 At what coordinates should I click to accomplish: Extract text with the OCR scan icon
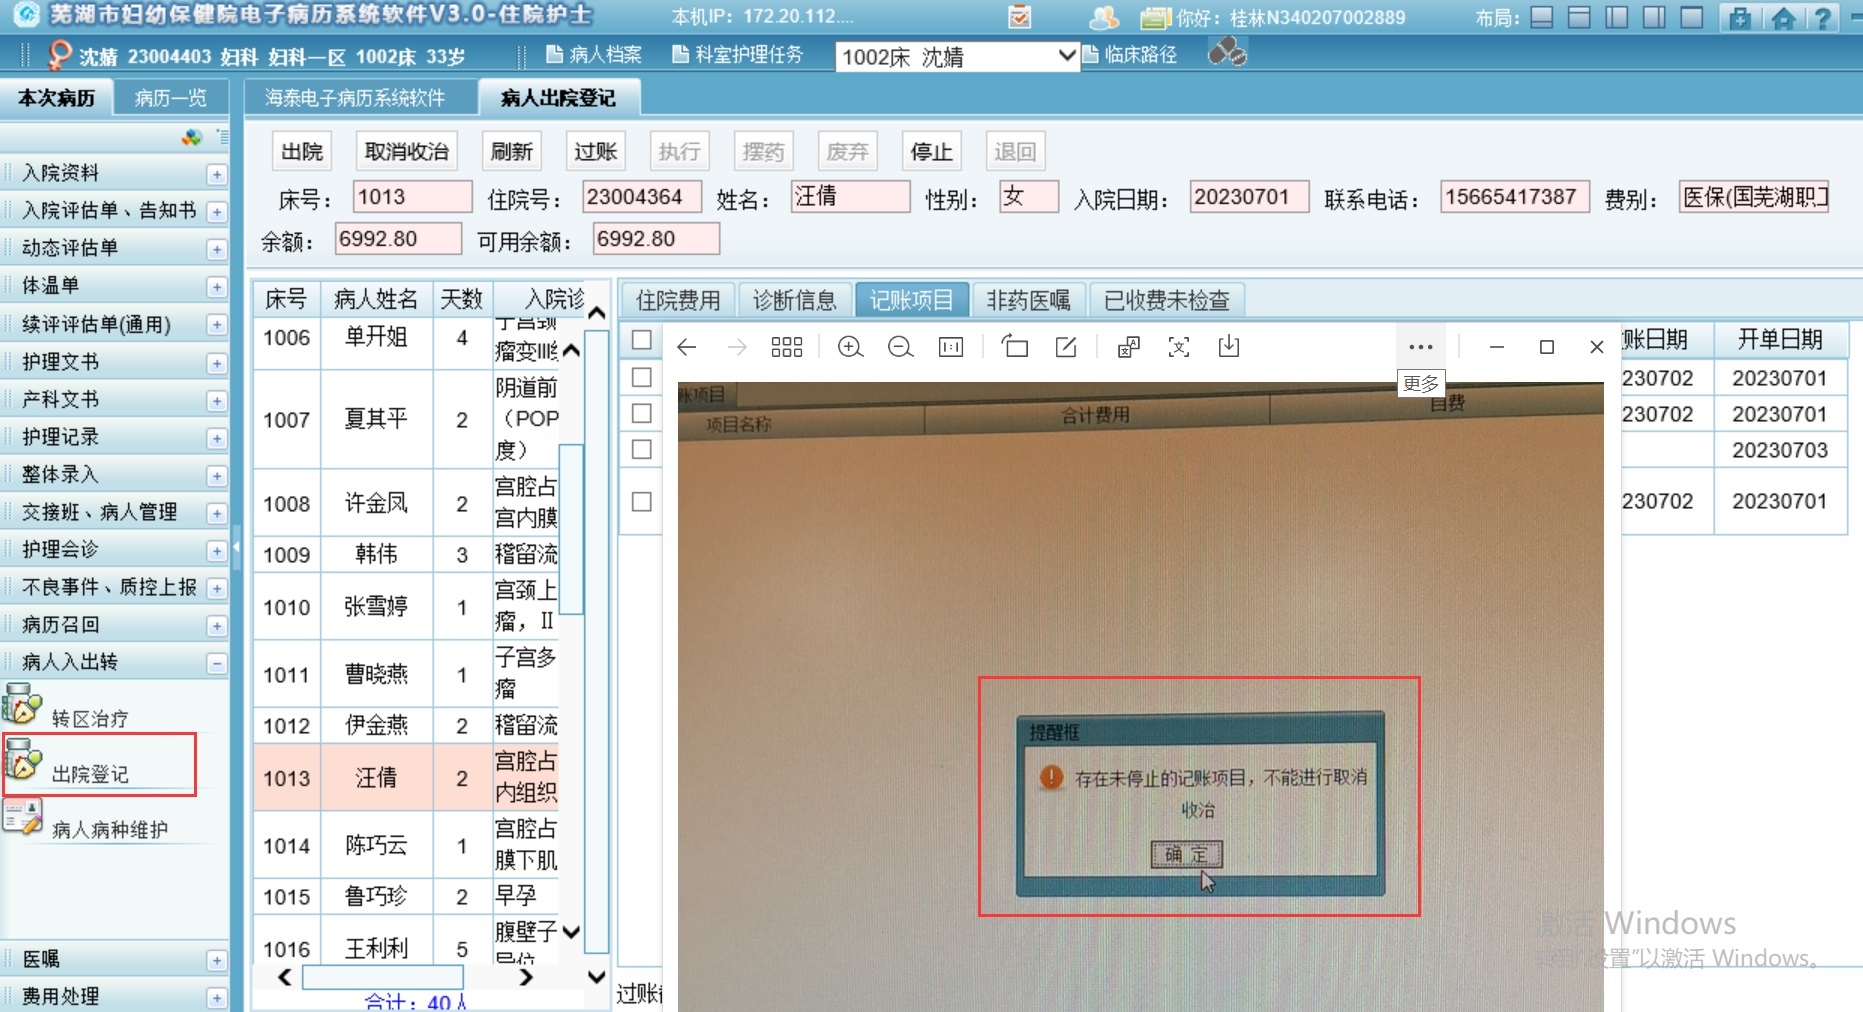click(x=1179, y=347)
